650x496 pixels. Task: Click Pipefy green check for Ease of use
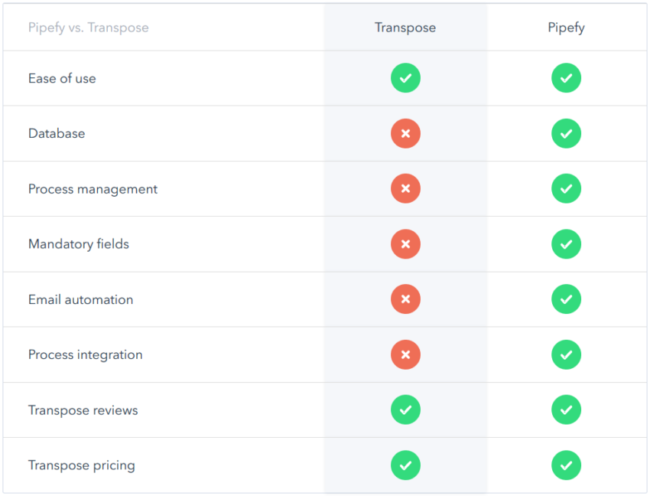click(x=566, y=78)
